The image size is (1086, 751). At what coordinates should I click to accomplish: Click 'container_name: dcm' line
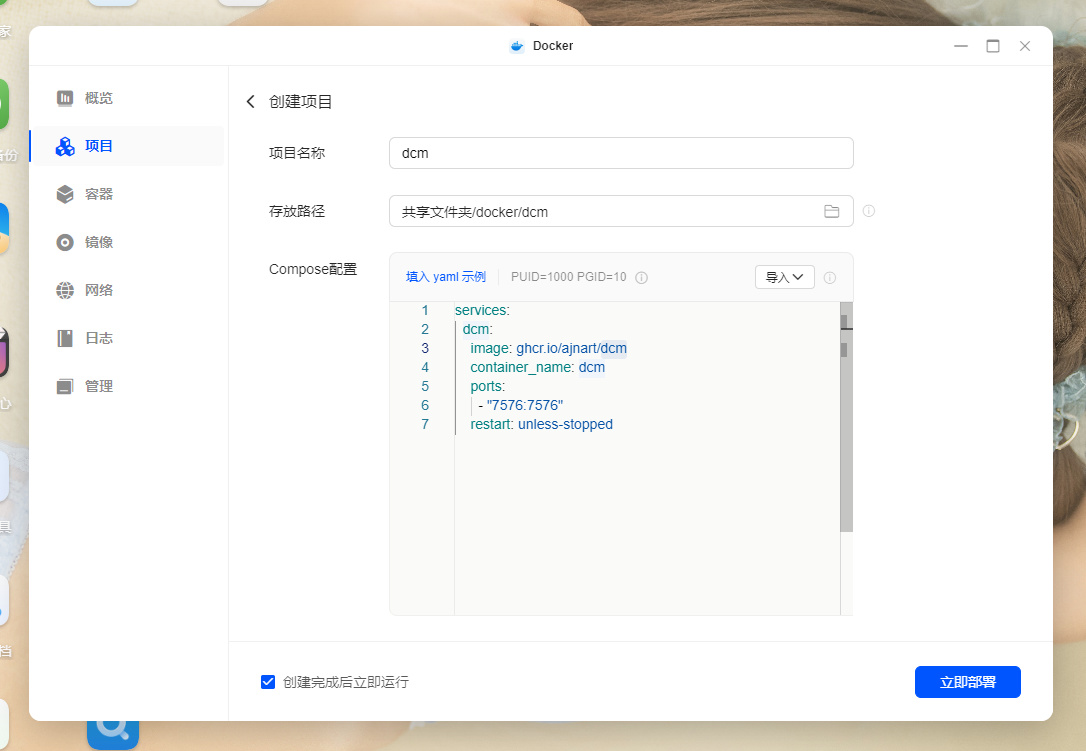coord(537,367)
